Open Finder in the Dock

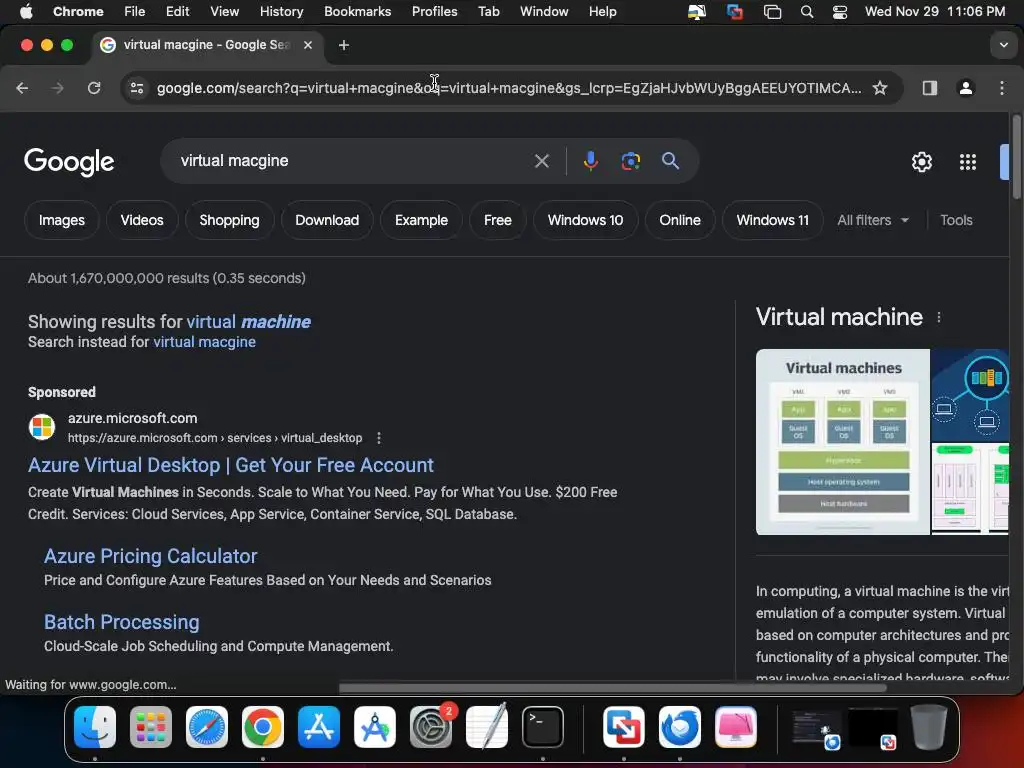(95, 726)
